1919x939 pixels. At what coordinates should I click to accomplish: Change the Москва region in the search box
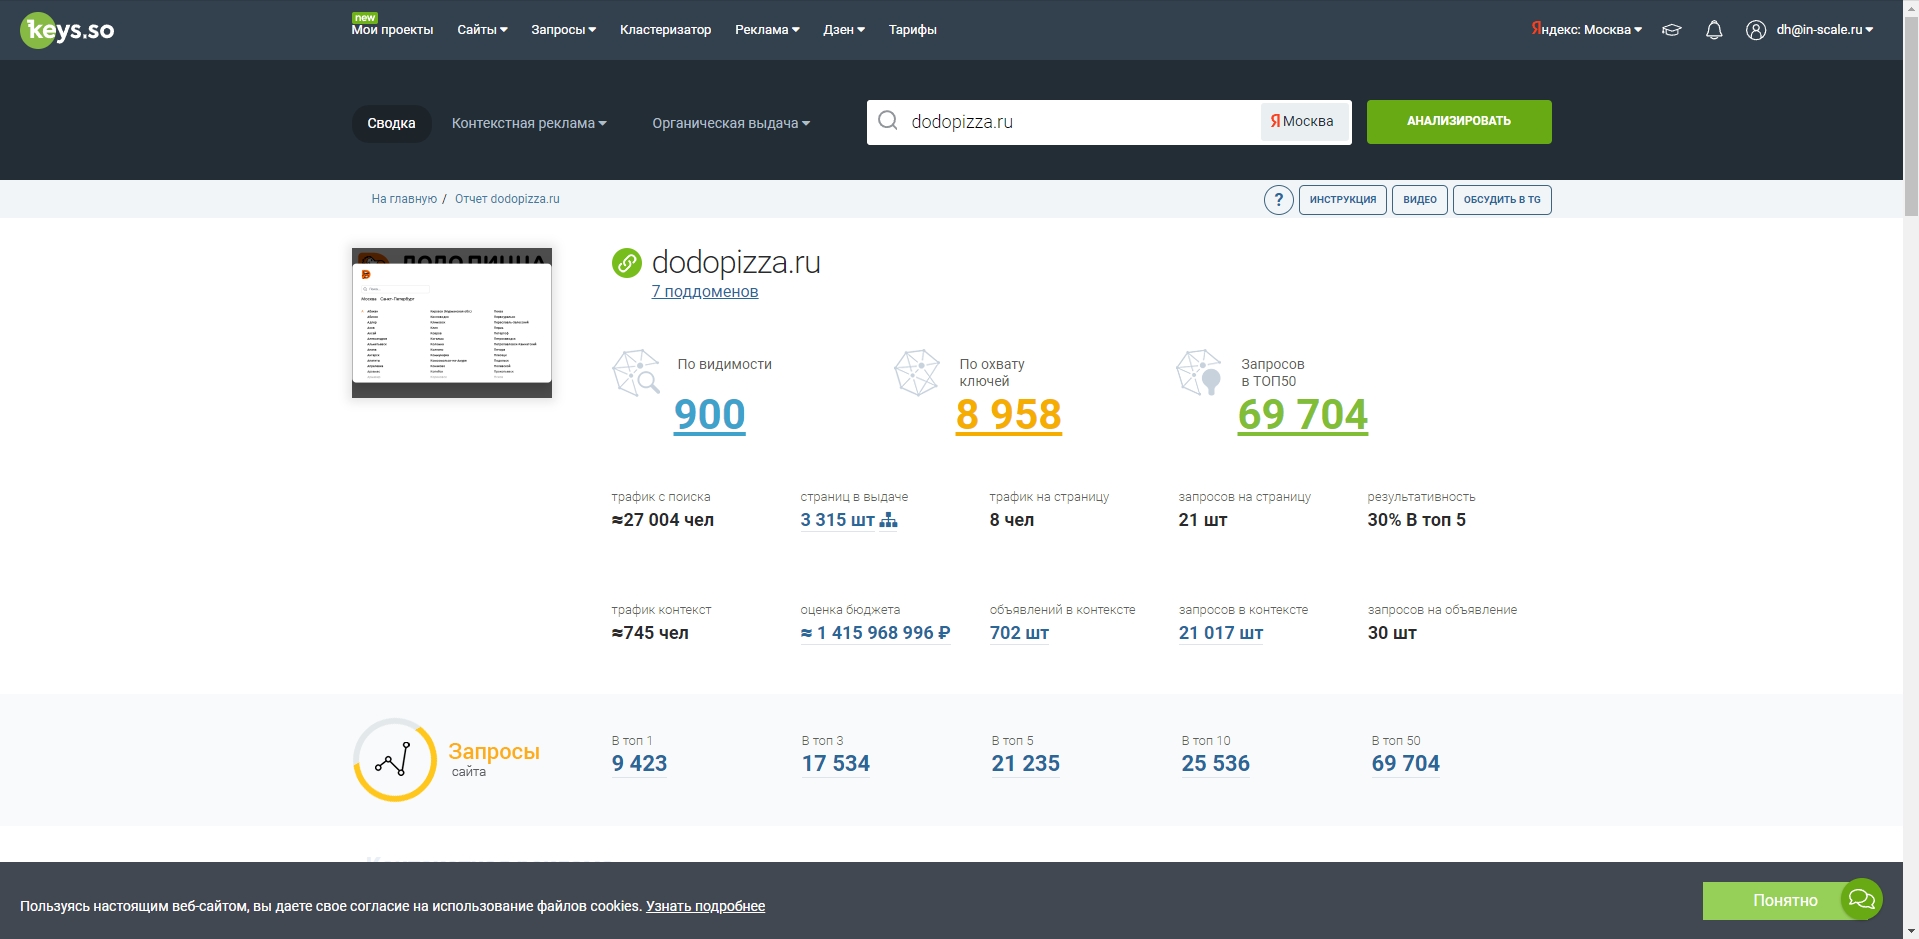[x=1303, y=122]
